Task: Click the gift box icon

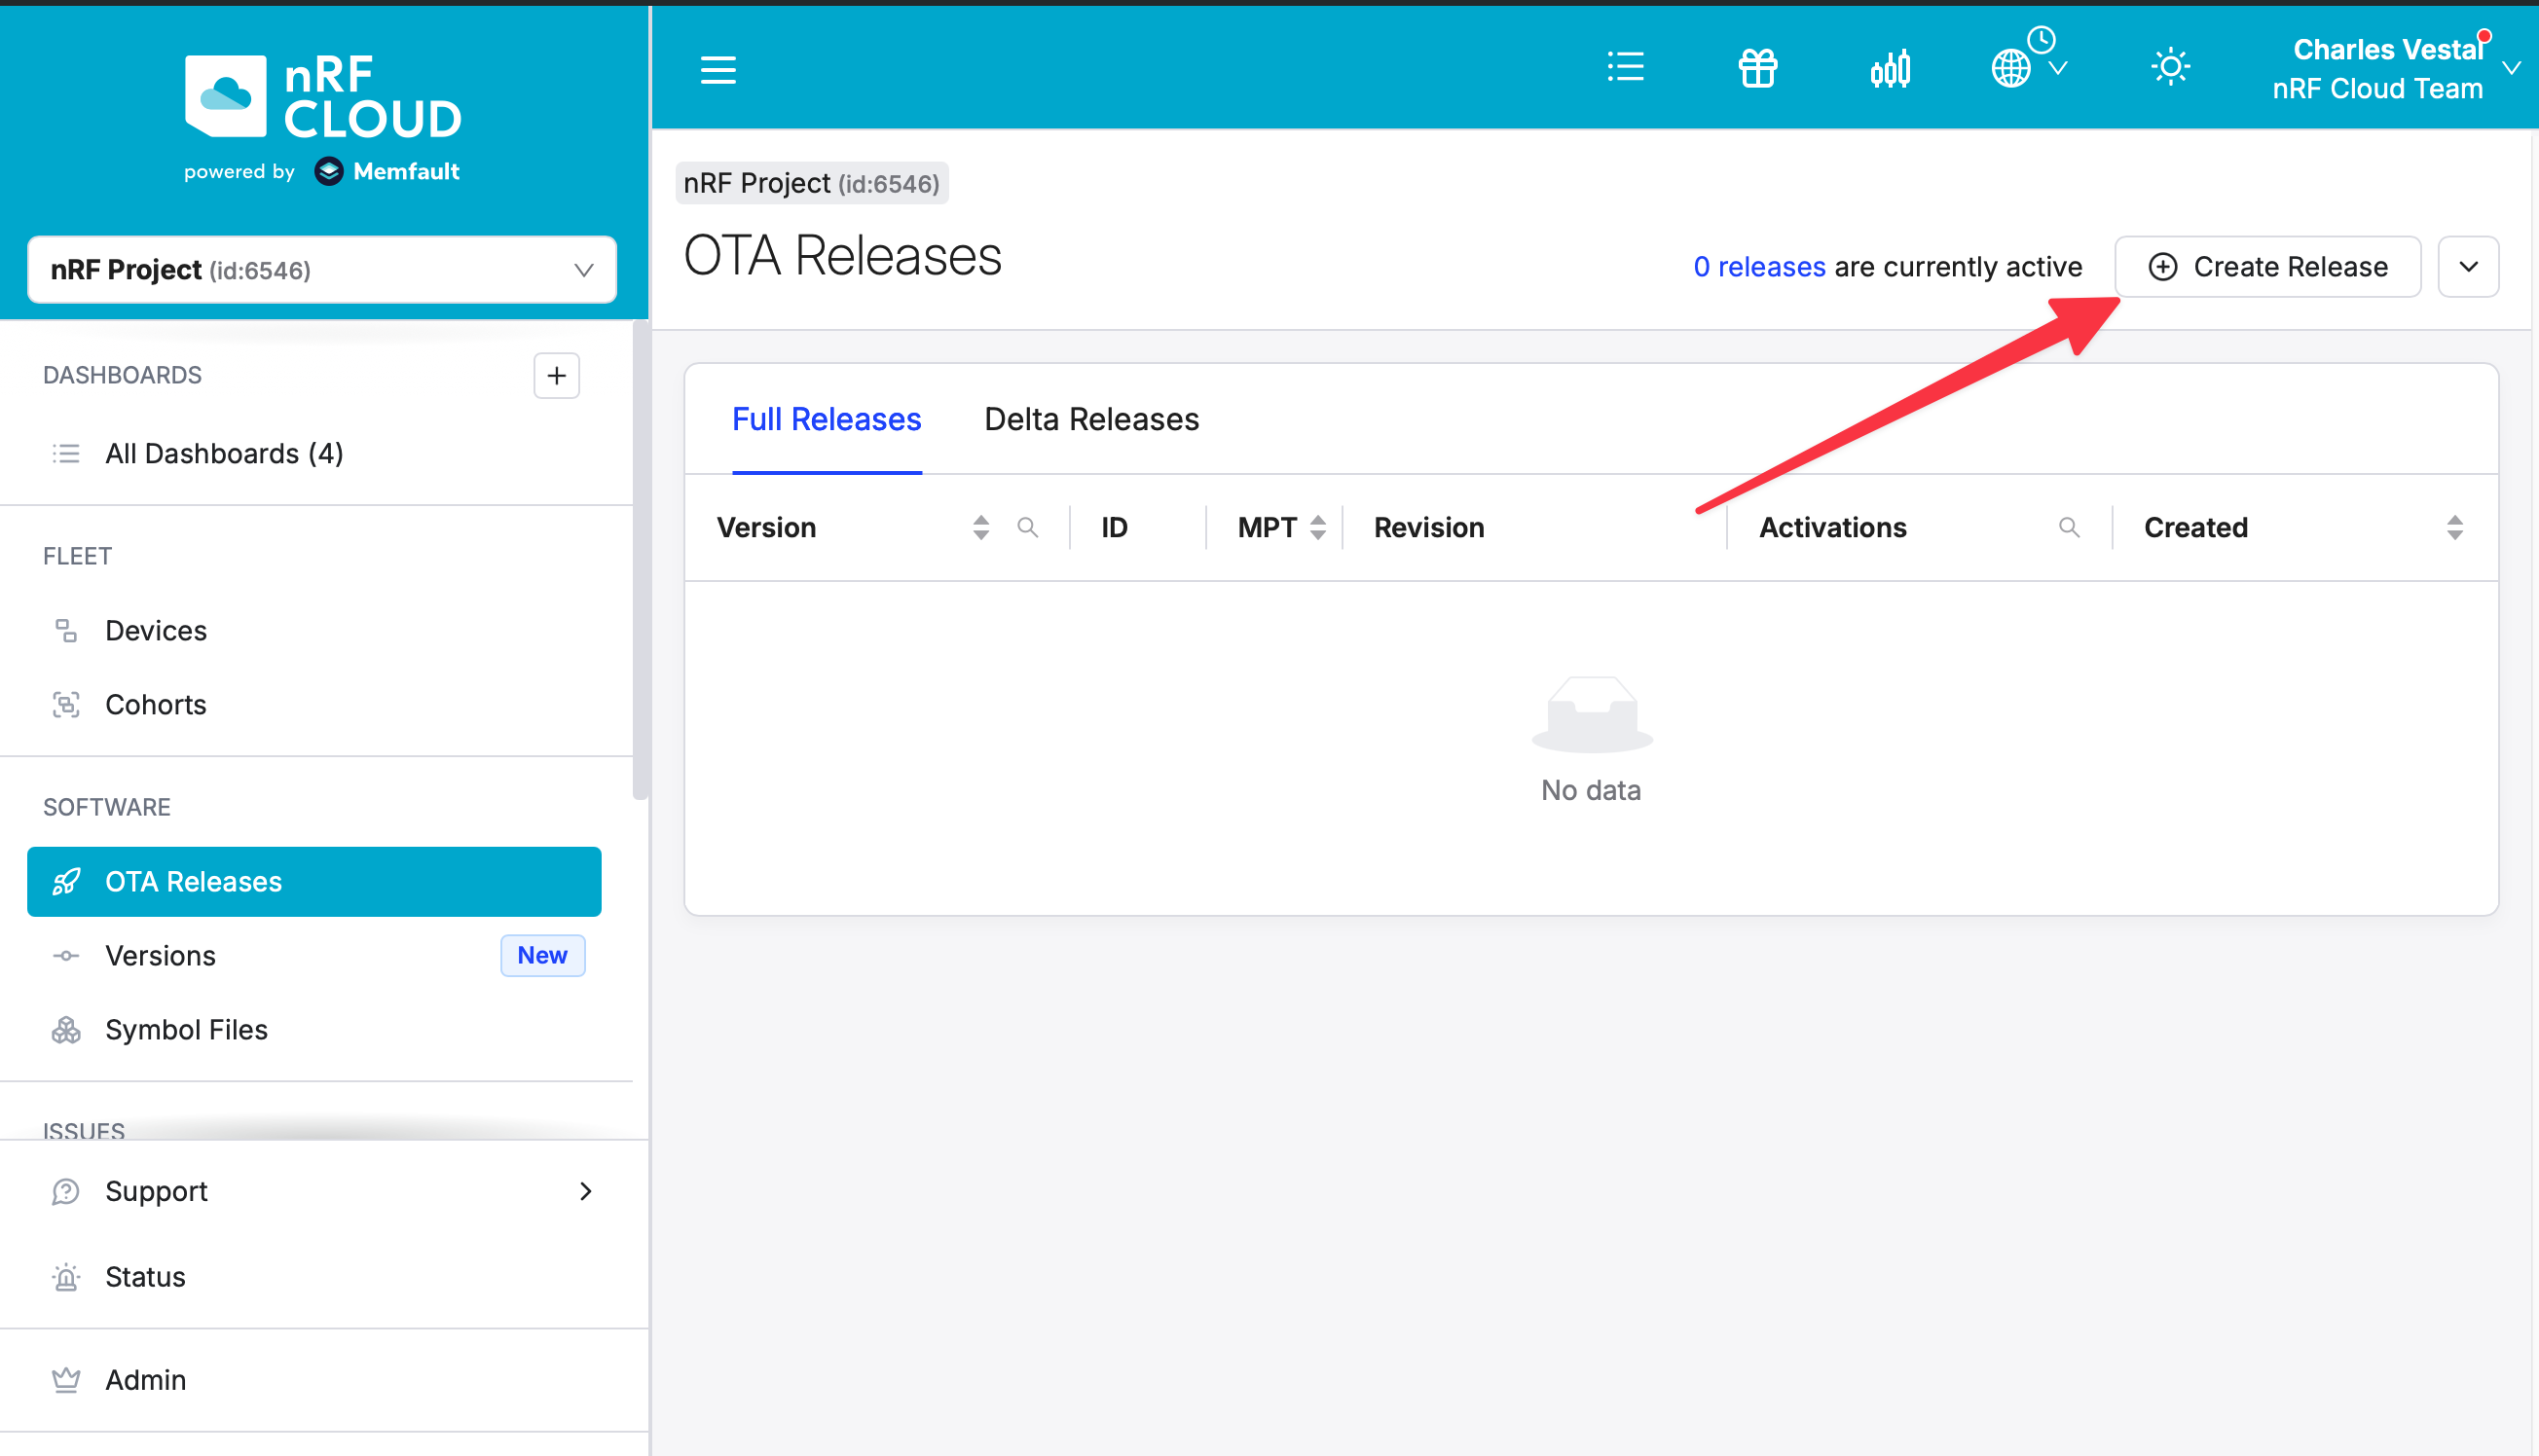Action: (x=1757, y=68)
